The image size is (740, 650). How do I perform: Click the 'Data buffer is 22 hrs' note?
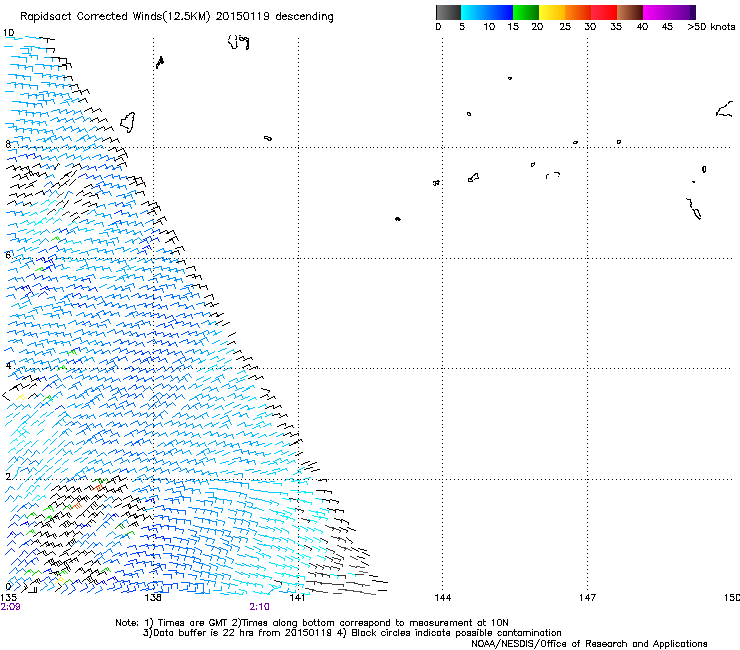[352, 633]
